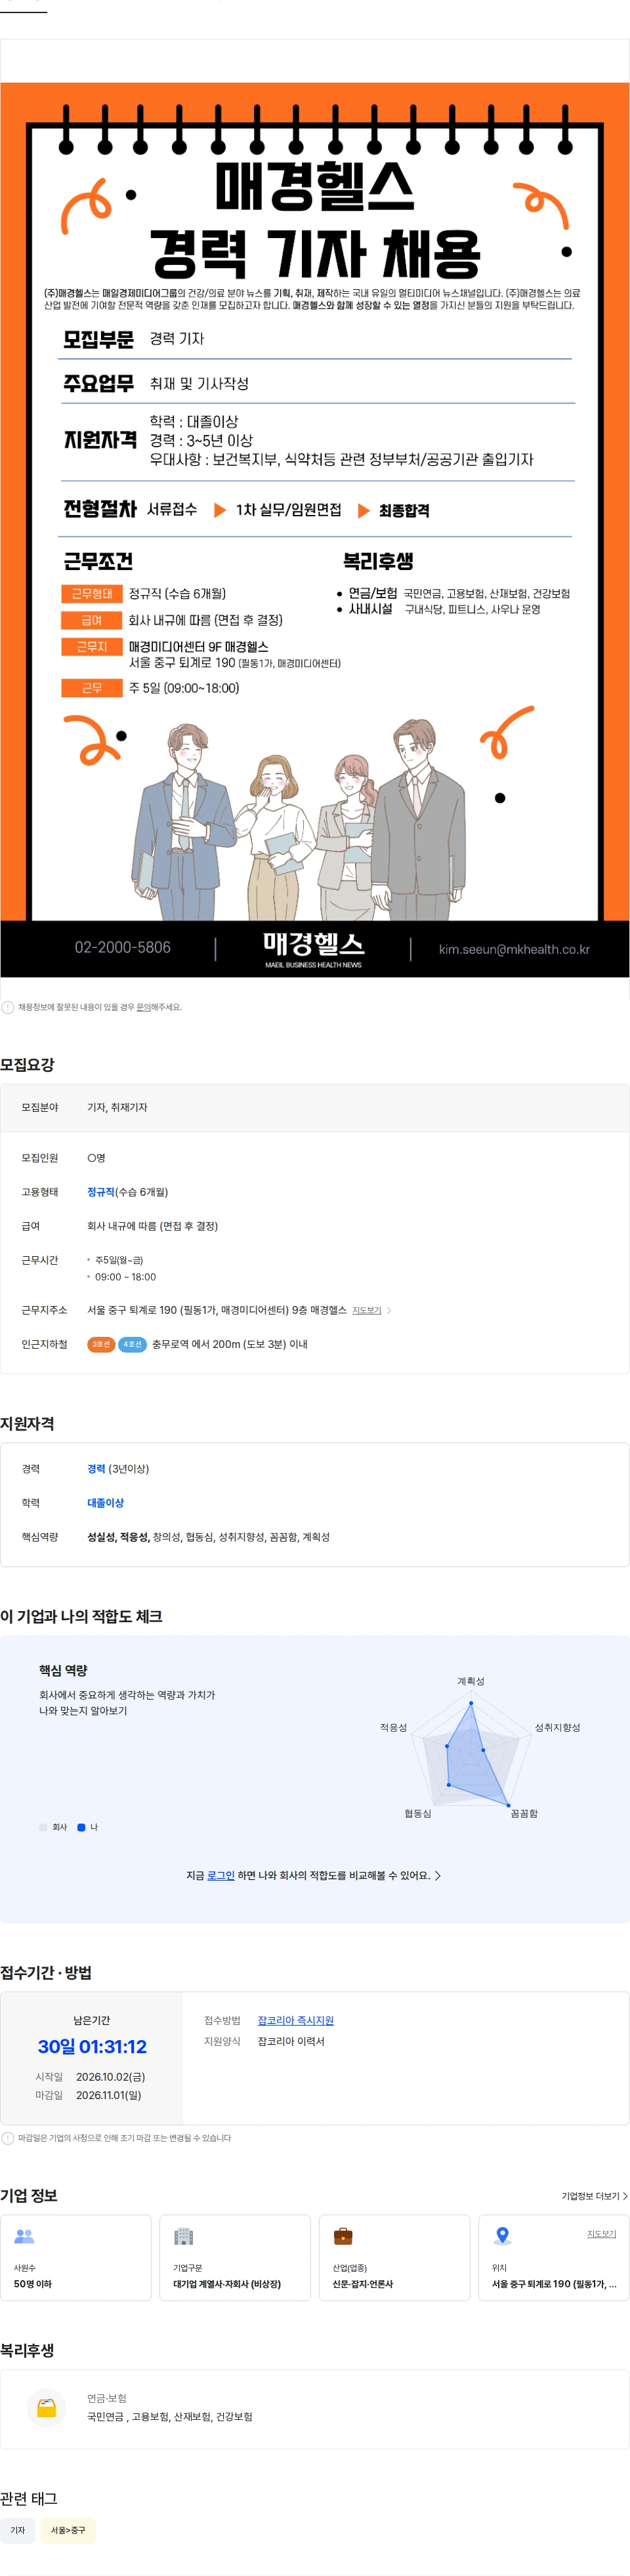Viewport: 630px width, 2576px height.
Task: Click the 회사 legend swatch under the radar chart
Action: [43, 1827]
